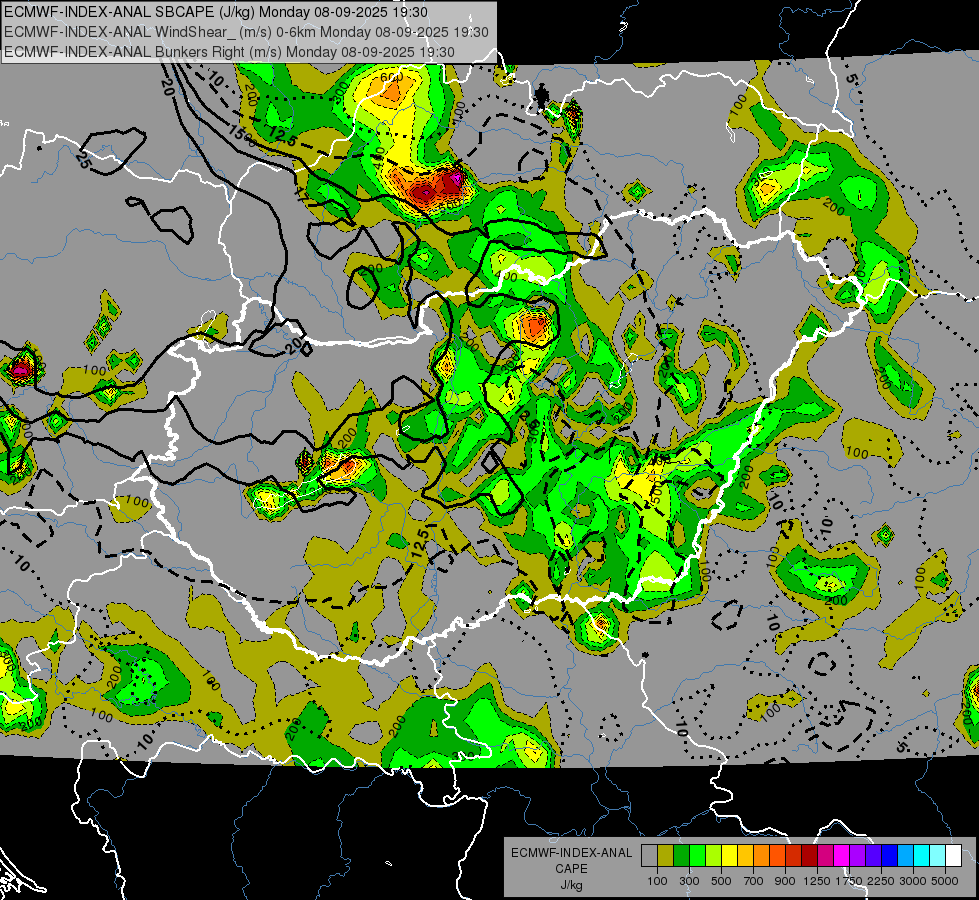Click the olive swatch in CAPE legend
This screenshot has width=979, height=900.
(666, 856)
